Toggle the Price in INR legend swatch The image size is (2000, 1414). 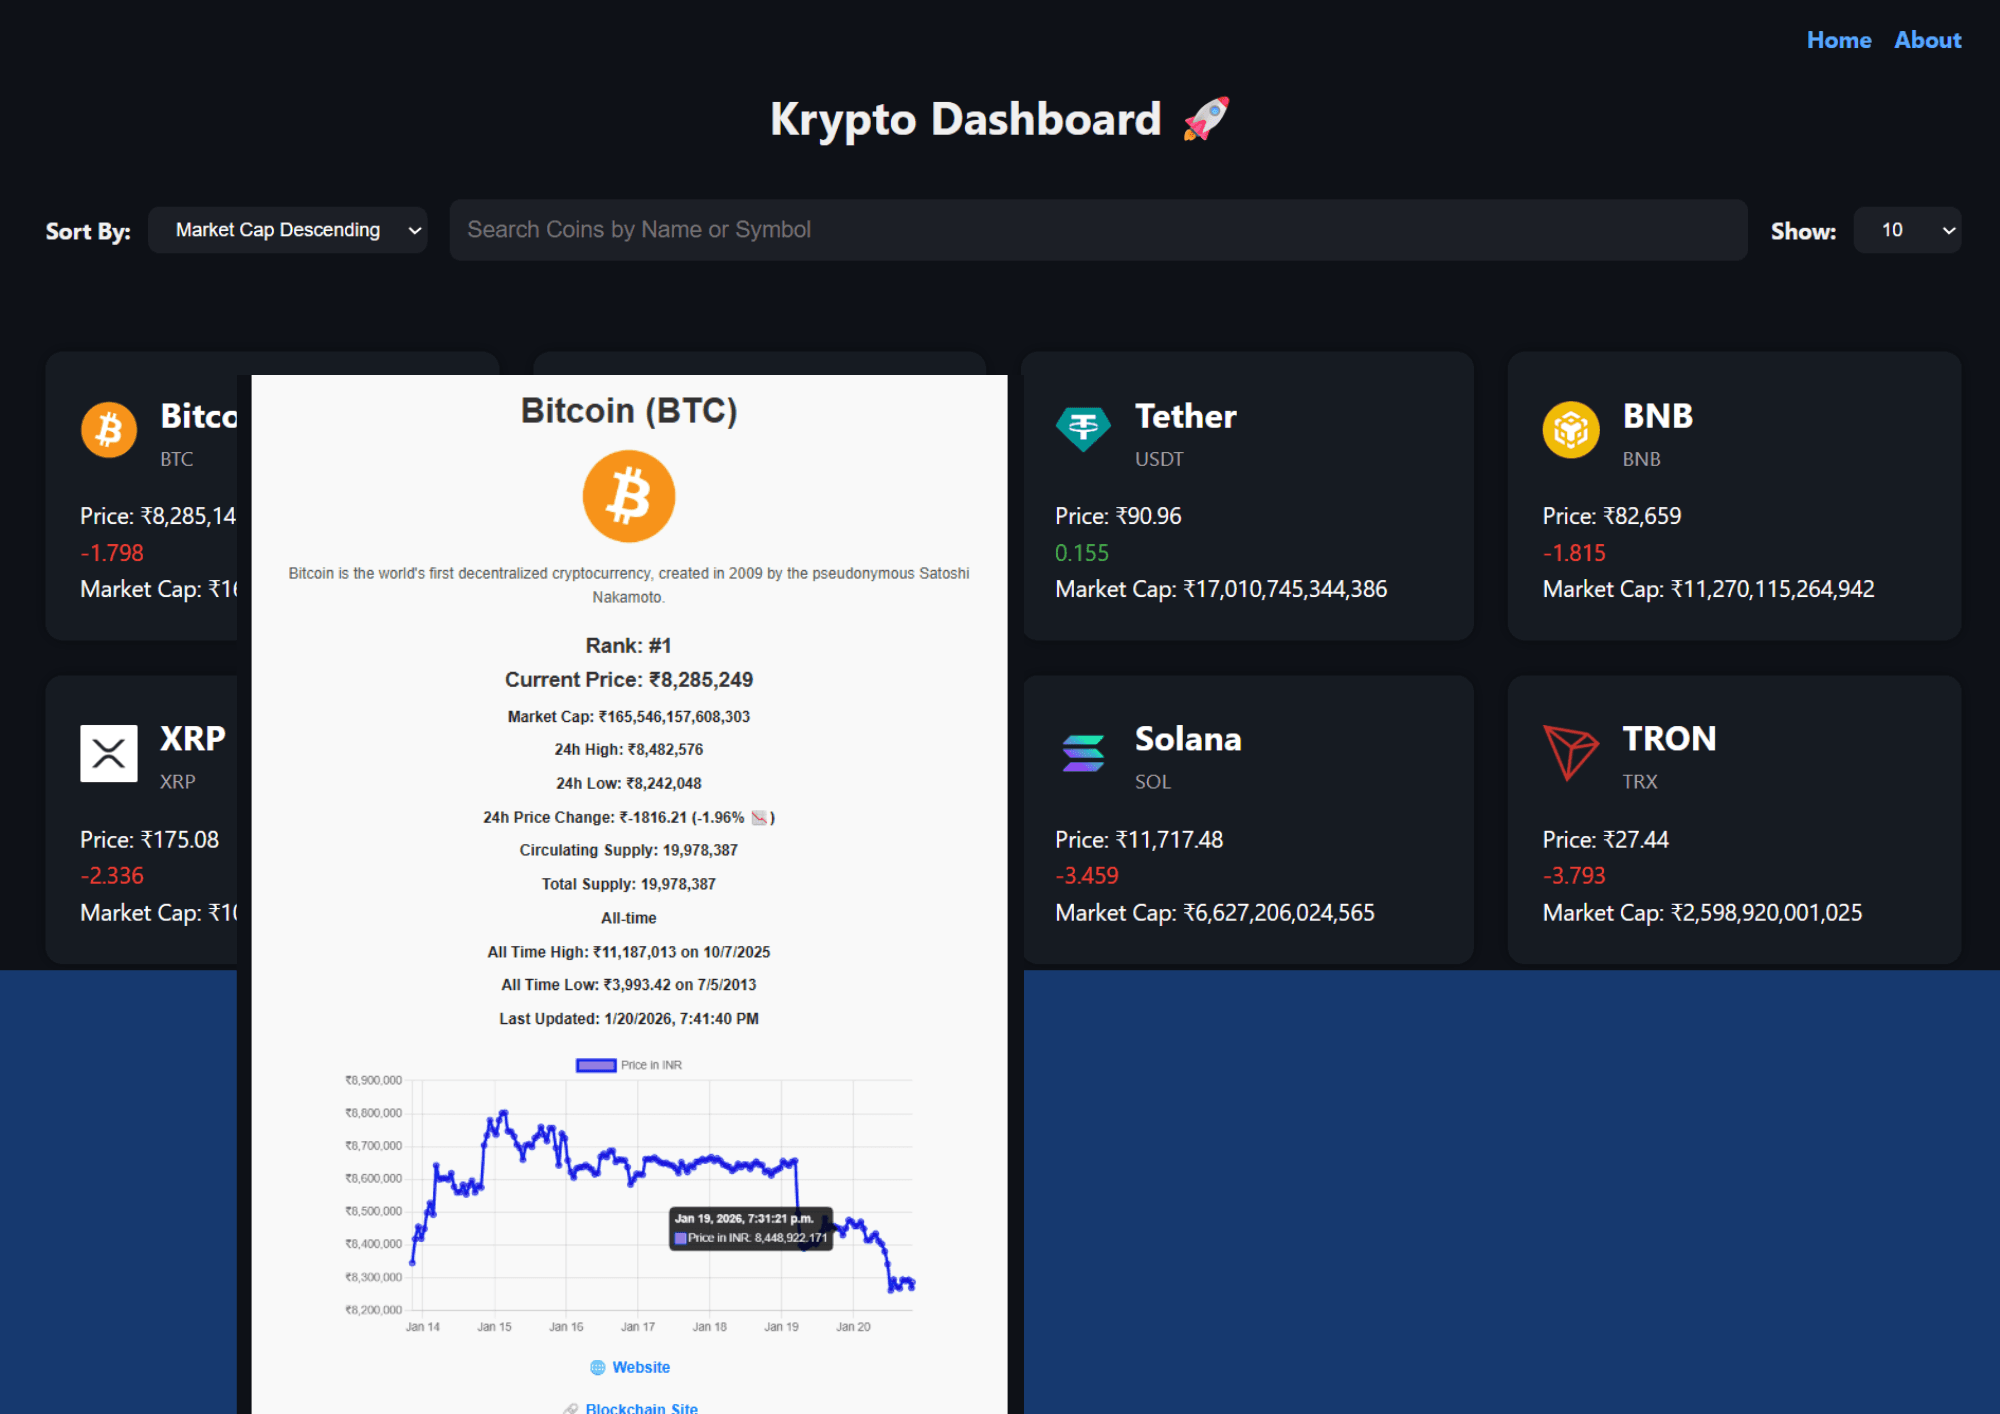click(x=596, y=1065)
